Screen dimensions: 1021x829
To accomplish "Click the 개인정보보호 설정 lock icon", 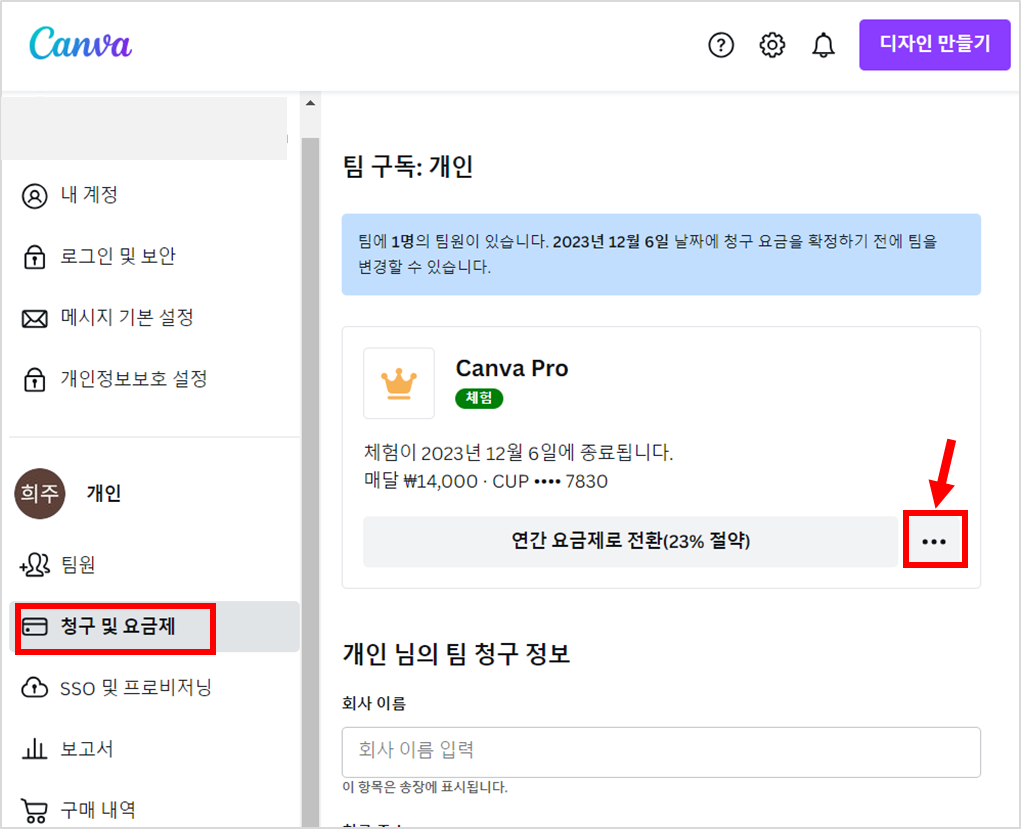I will (x=35, y=380).
